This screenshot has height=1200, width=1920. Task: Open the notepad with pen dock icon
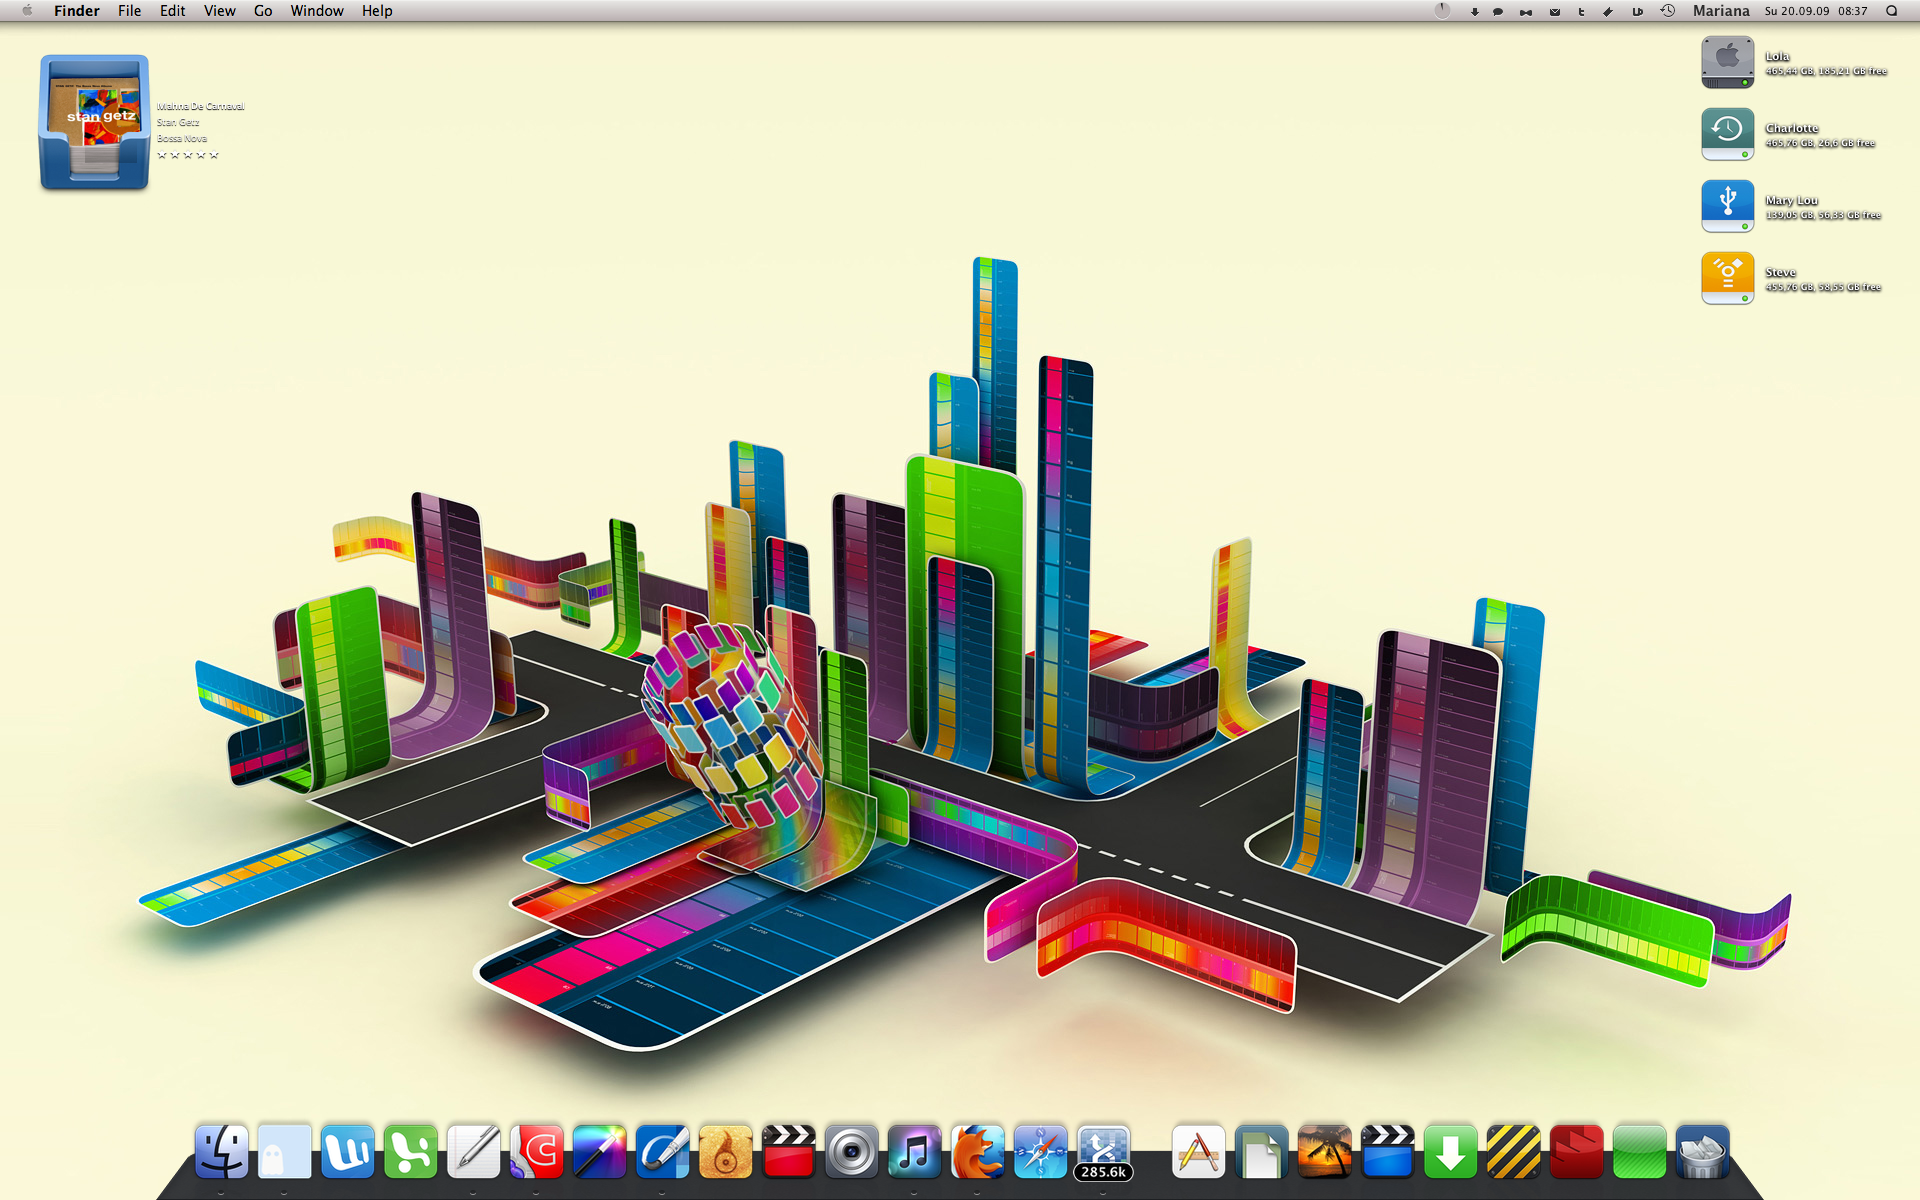[473, 1152]
